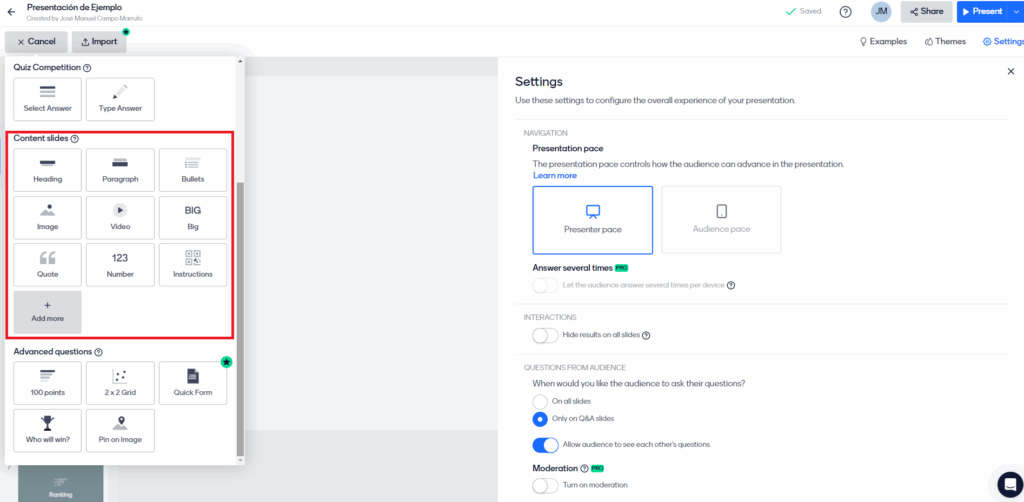Open the Themes tab
The image size is (1024, 502).
pyautogui.click(x=945, y=42)
